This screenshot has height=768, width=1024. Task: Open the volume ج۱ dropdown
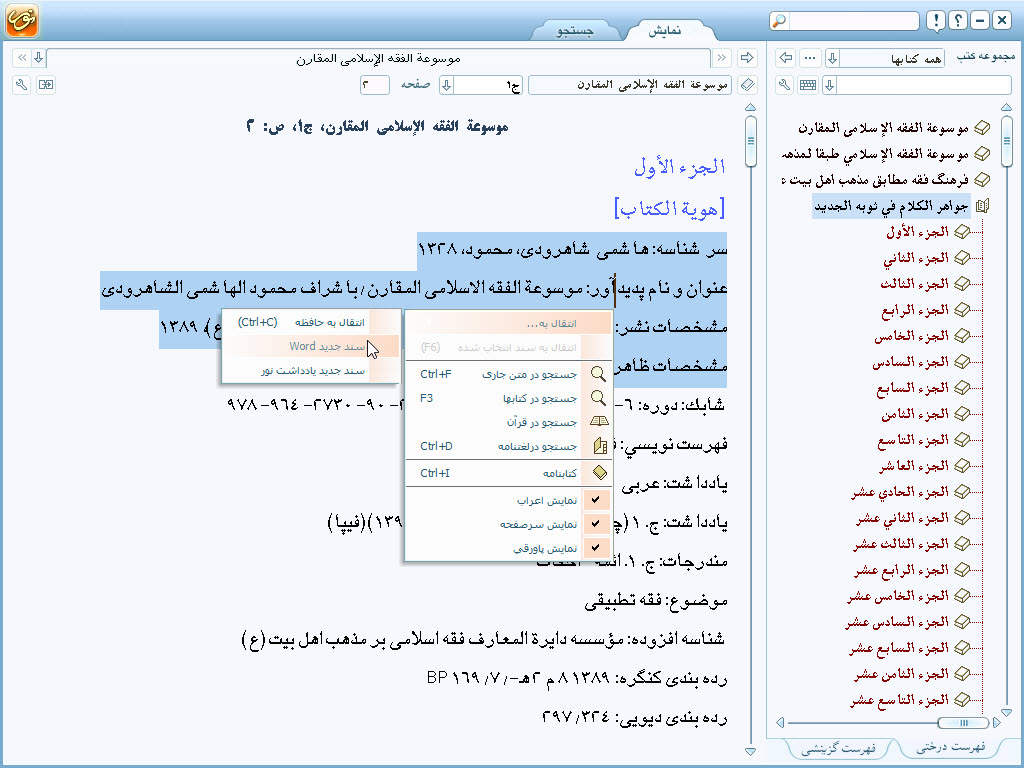click(446, 85)
